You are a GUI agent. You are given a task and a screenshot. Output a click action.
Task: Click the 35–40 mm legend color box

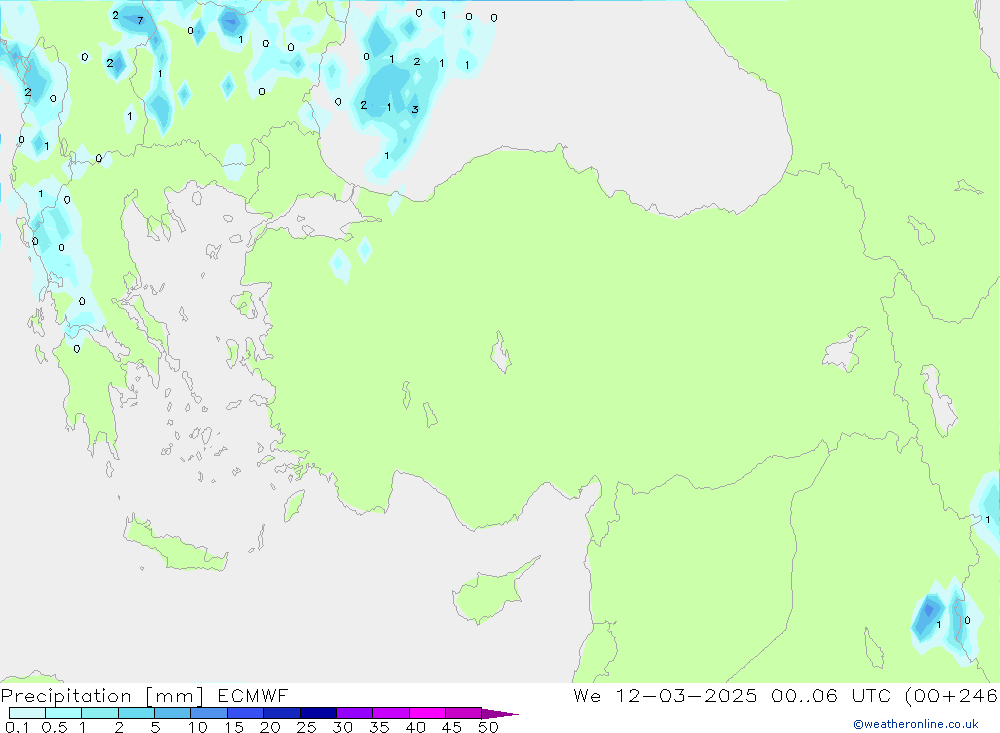pyautogui.click(x=391, y=713)
